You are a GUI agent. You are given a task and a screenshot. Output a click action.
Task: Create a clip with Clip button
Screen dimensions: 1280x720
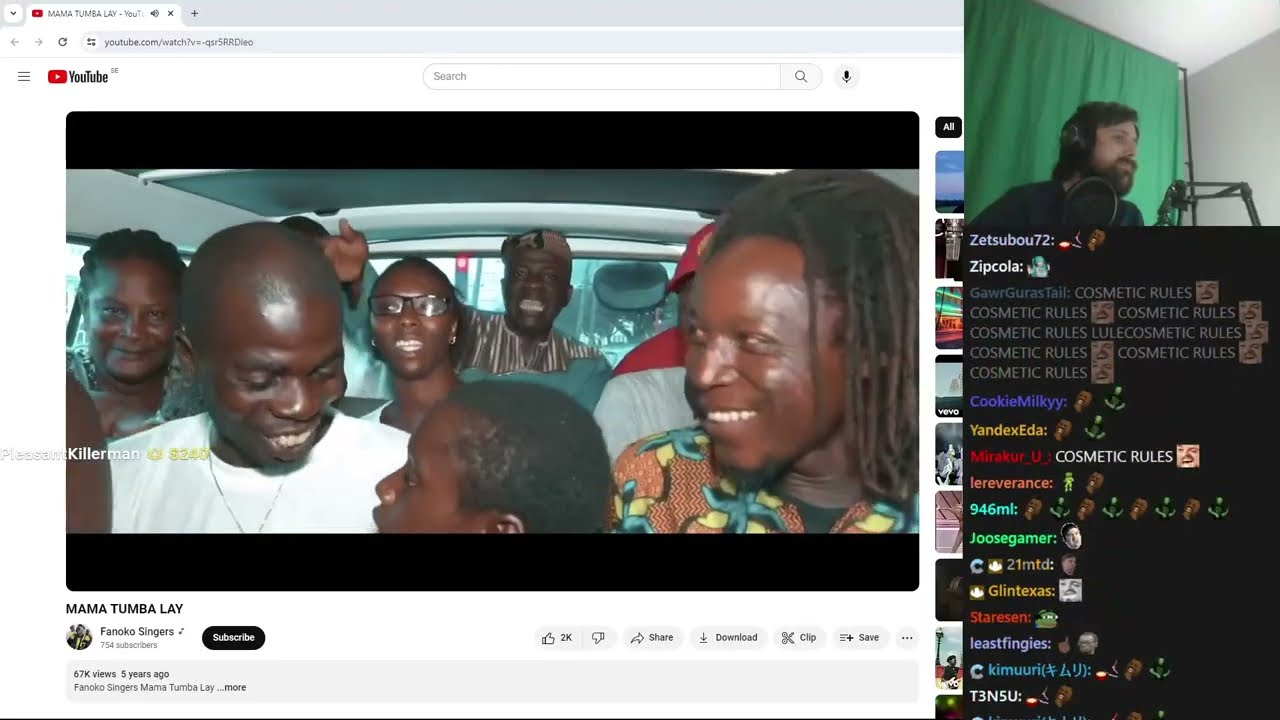[x=799, y=638]
